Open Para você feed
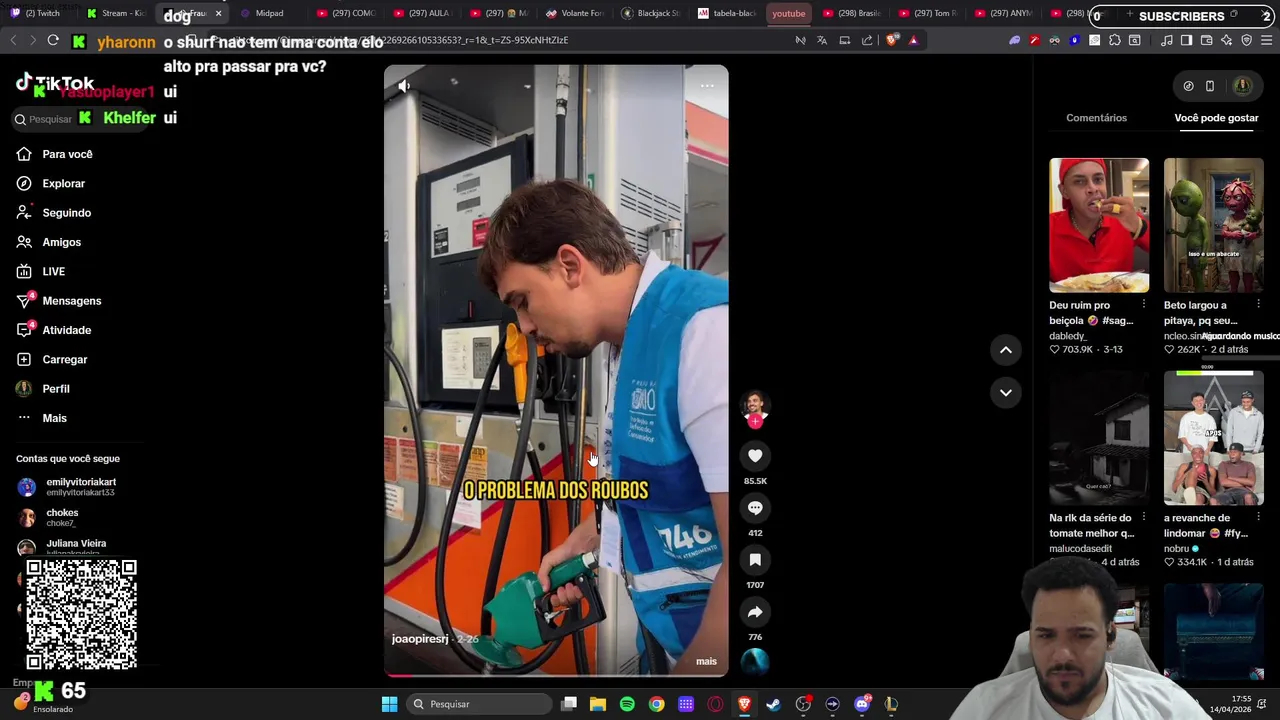Viewport: 1280px width, 720px height. pos(68,154)
